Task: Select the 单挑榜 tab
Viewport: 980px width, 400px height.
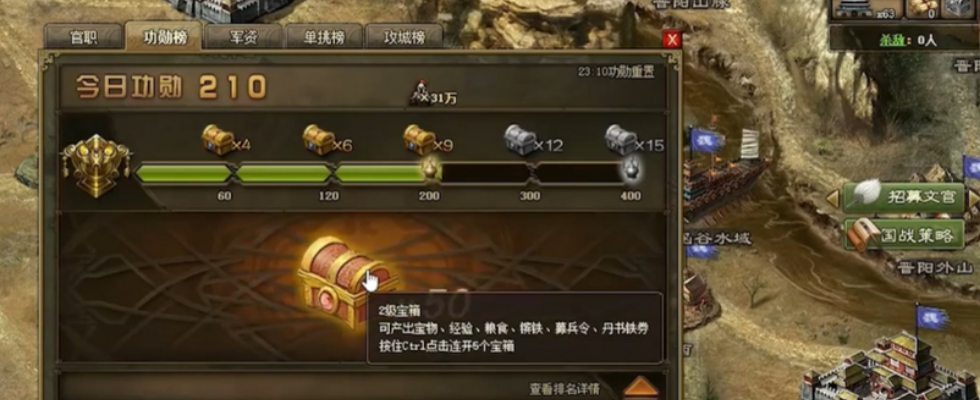Action: point(324,38)
